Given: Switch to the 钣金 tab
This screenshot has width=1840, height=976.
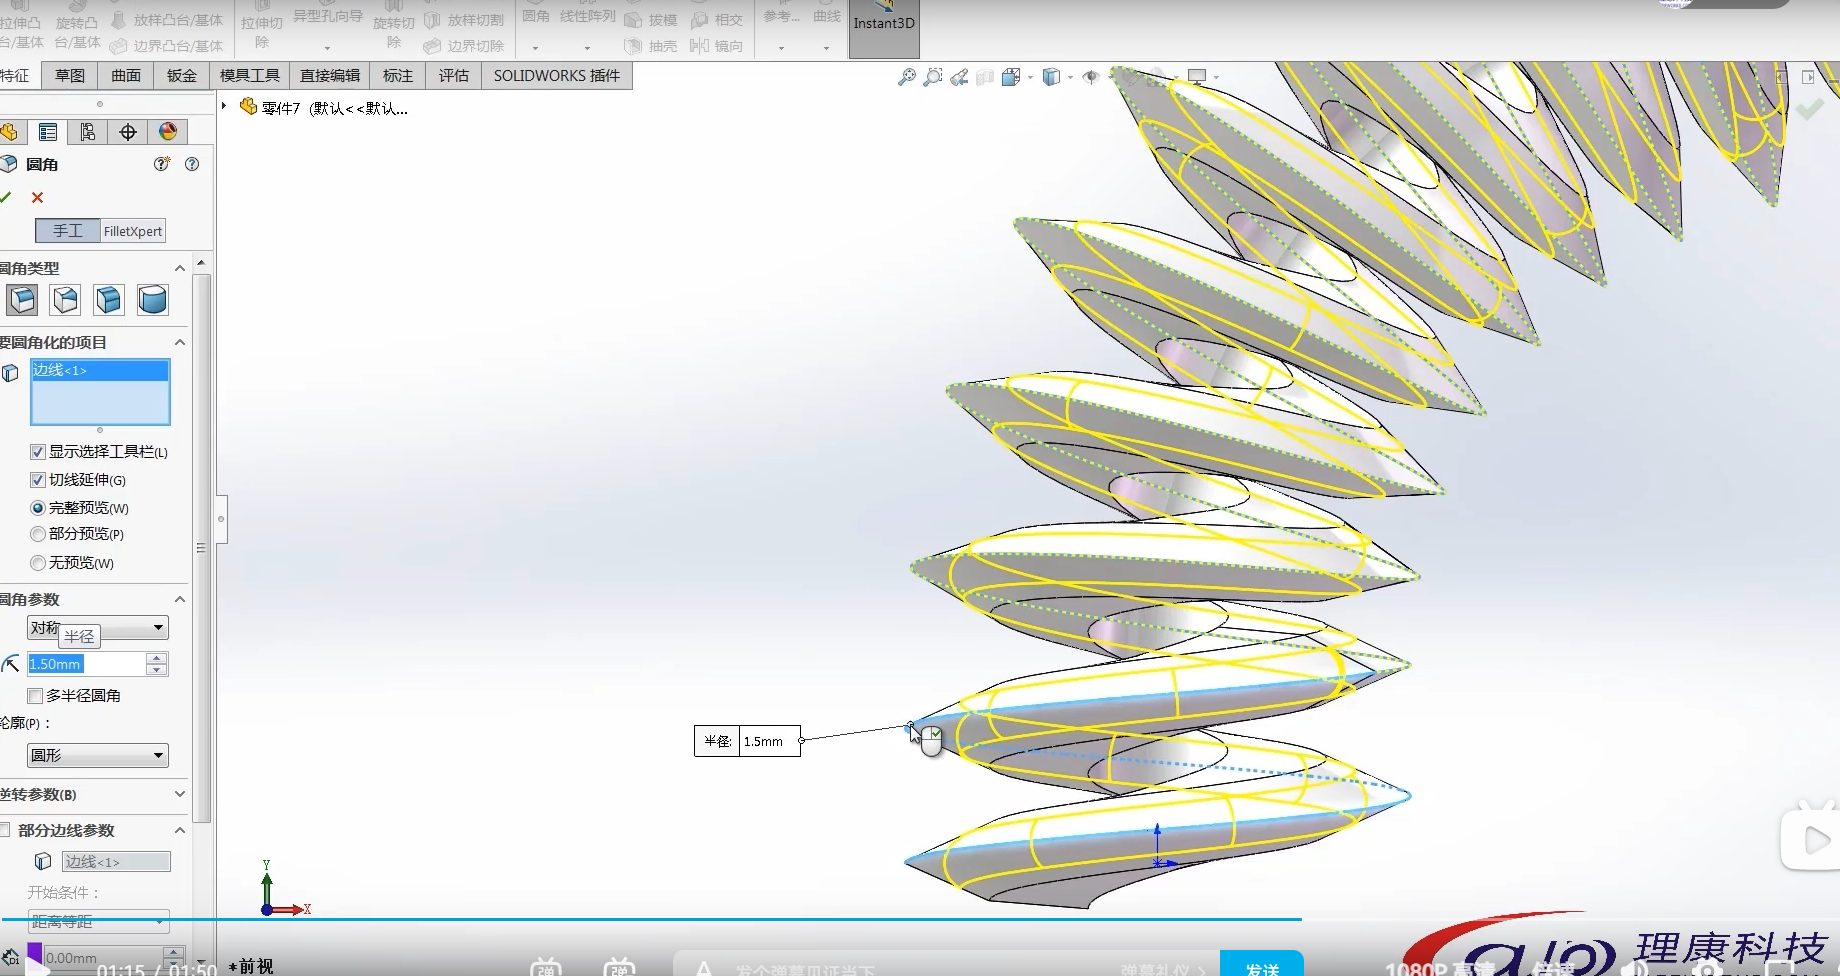Looking at the screenshot, I should pos(182,76).
